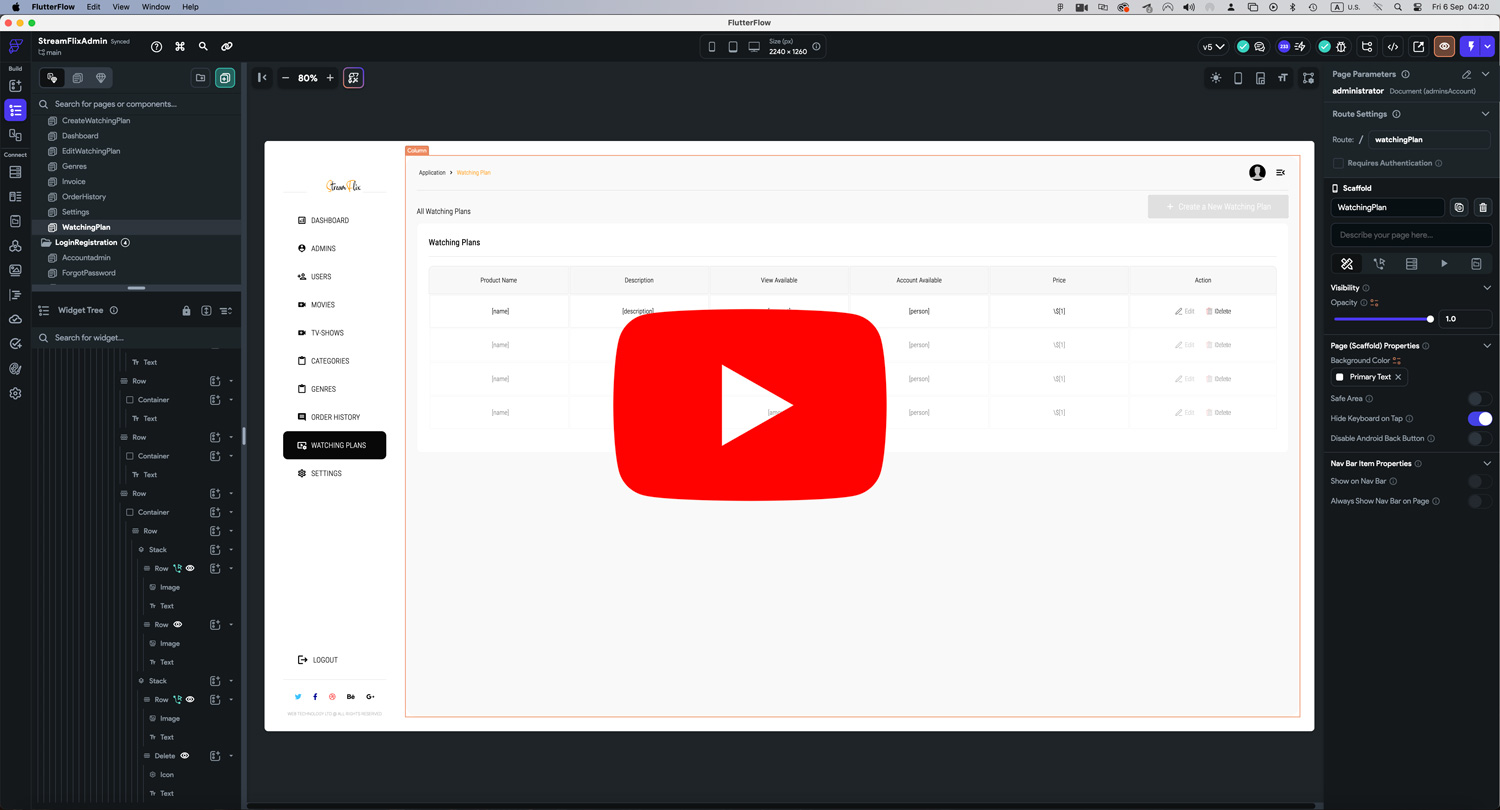Play the YouTube video overlay
The image size is (1500, 810).
[x=750, y=404]
